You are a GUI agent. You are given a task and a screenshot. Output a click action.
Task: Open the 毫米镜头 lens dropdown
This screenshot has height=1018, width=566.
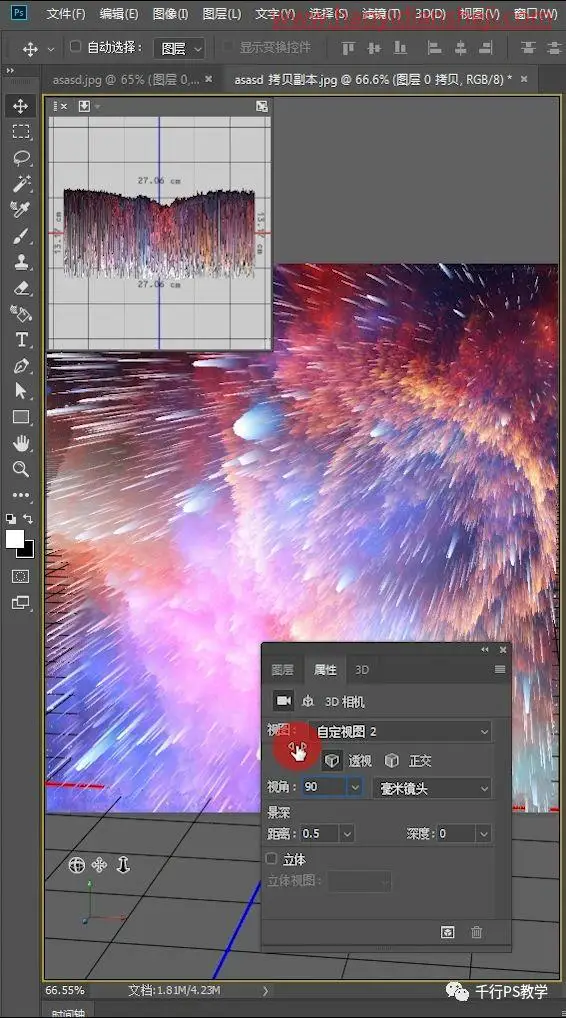[432, 788]
